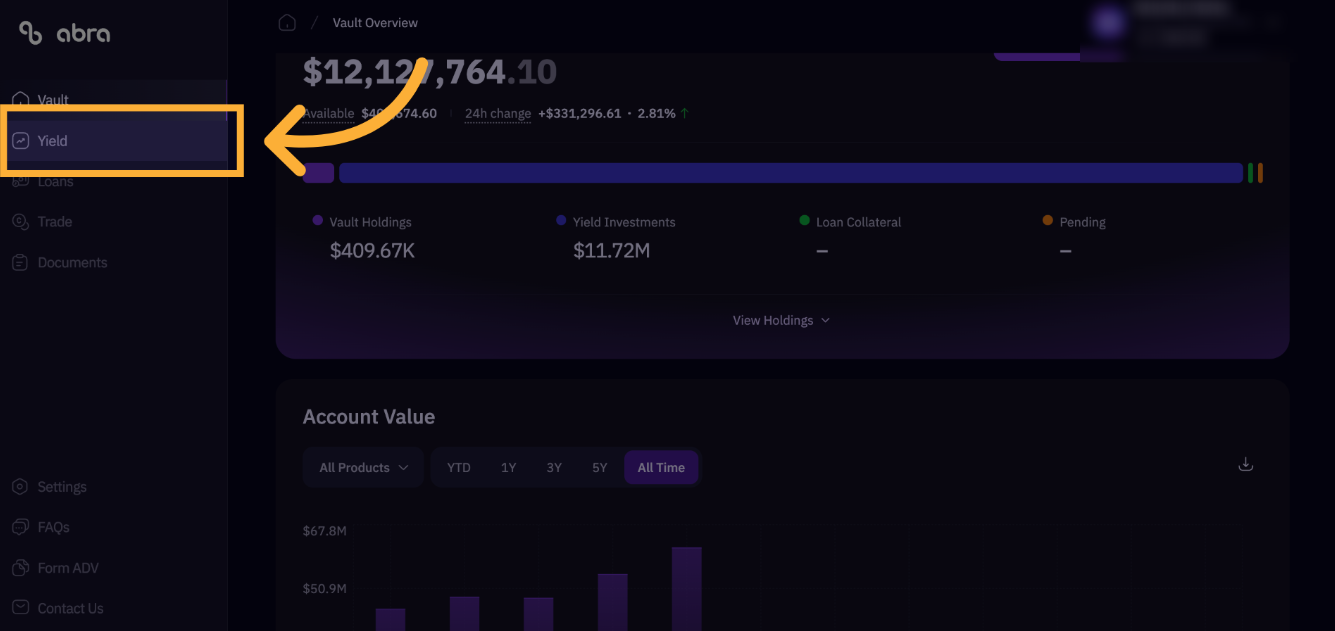This screenshot has height=631, width=1335.
Task: Click the abra logo
Action: click(64, 33)
